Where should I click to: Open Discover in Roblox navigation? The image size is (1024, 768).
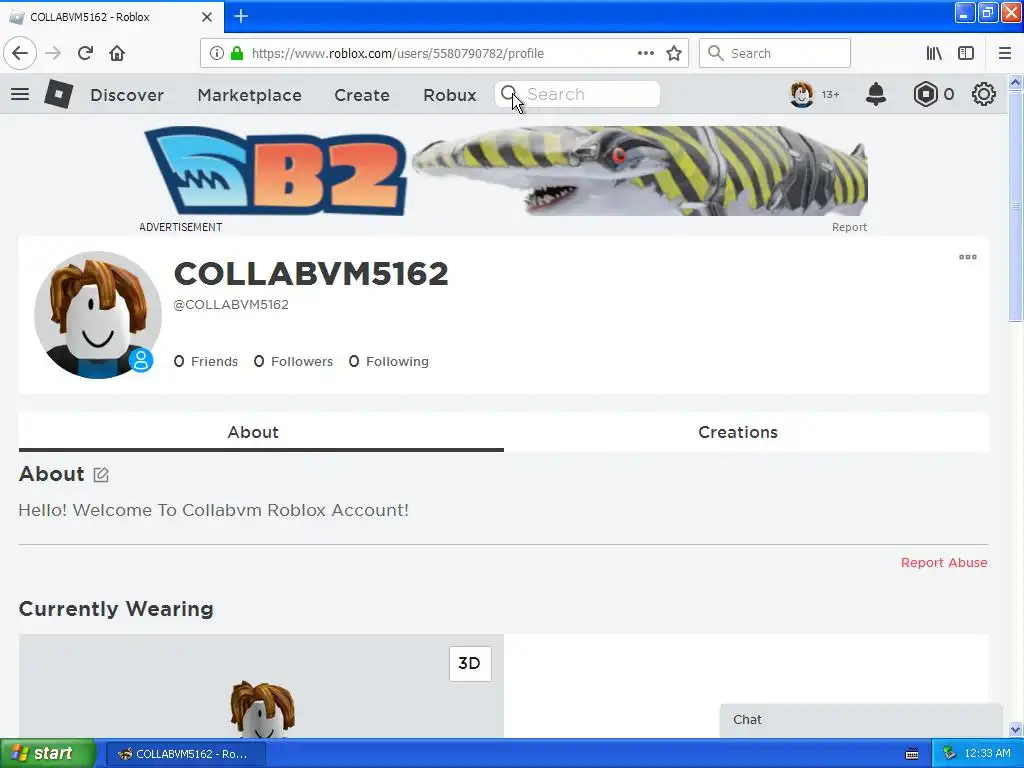pos(127,95)
